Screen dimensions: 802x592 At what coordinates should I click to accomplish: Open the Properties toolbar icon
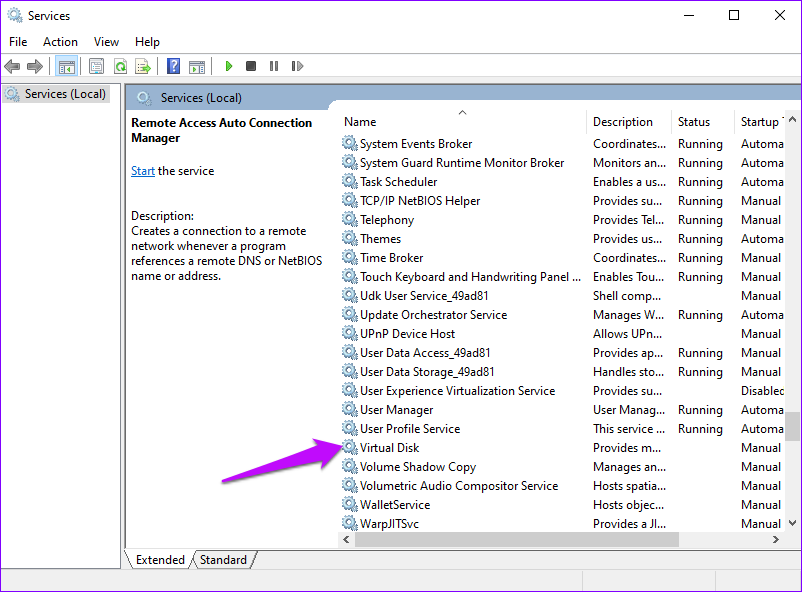[x=96, y=66]
